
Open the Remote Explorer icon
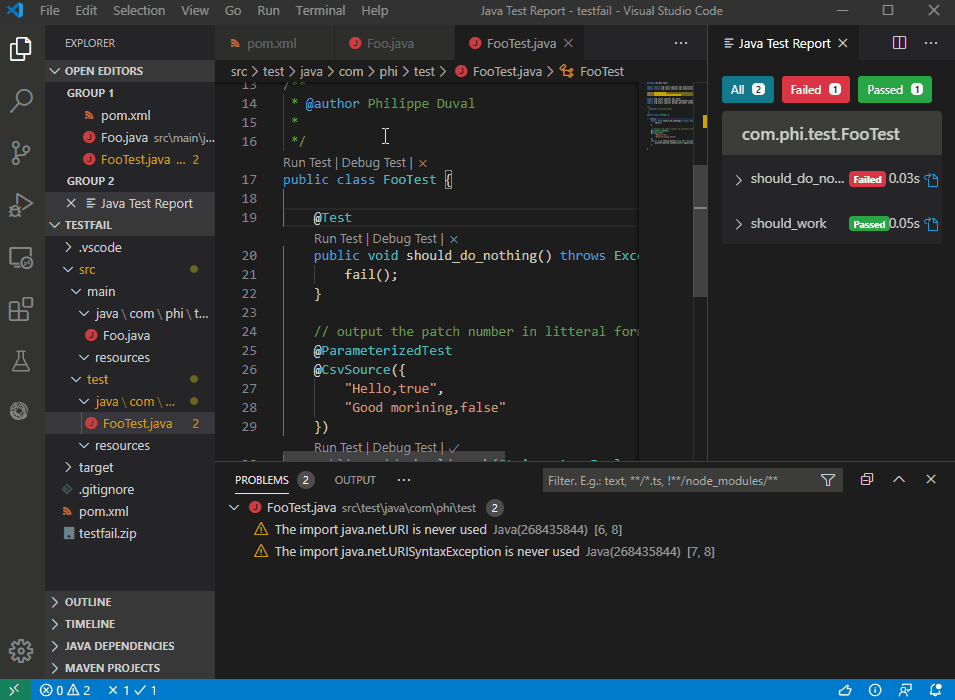21,258
